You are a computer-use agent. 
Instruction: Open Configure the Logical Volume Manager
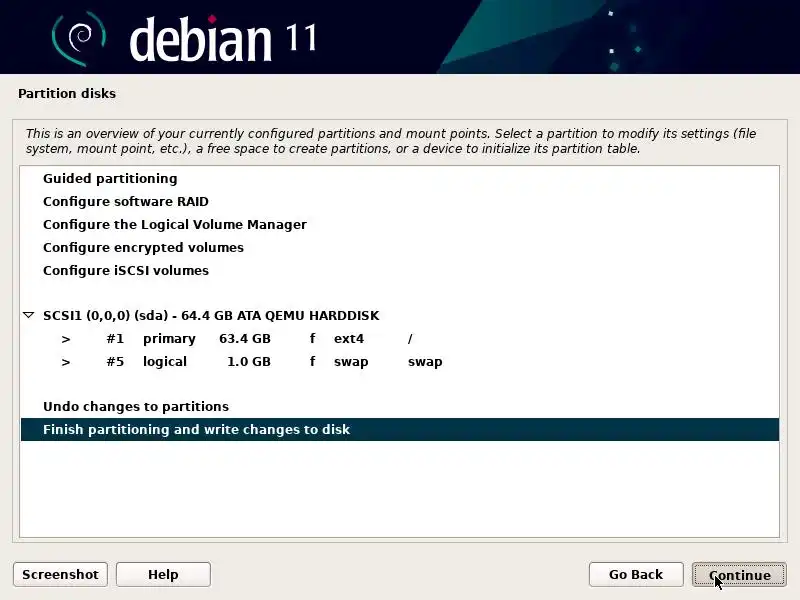[x=400, y=224]
